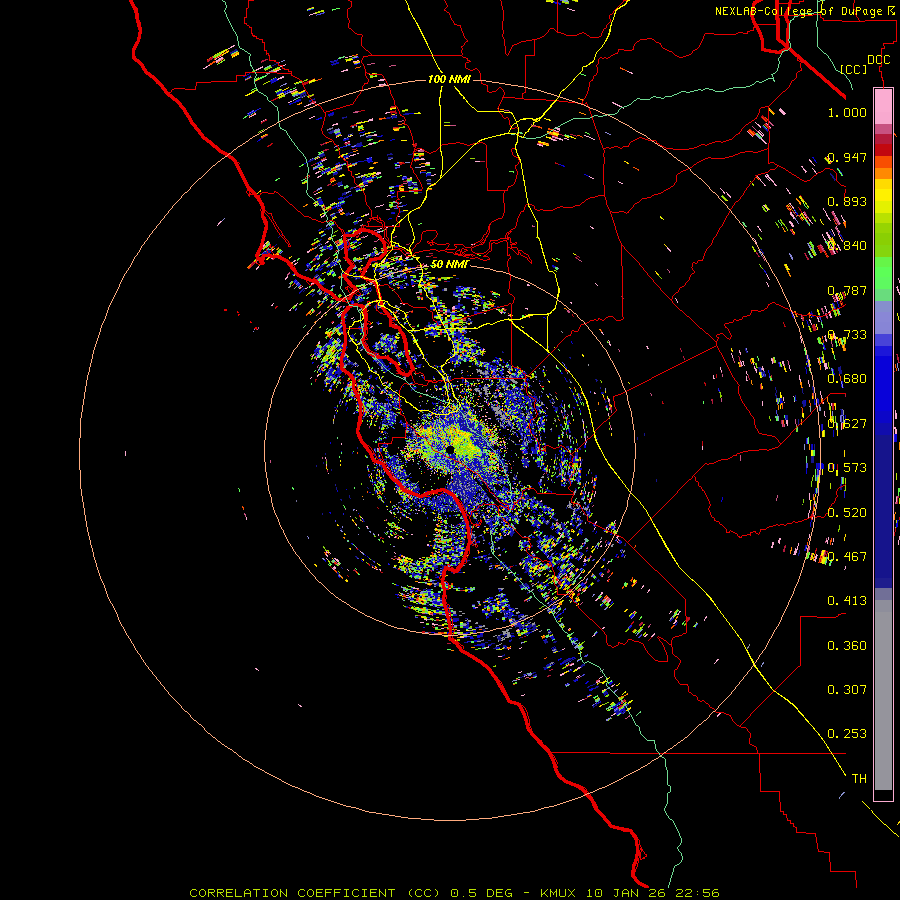Click the 0.573 legend value

click(847, 468)
